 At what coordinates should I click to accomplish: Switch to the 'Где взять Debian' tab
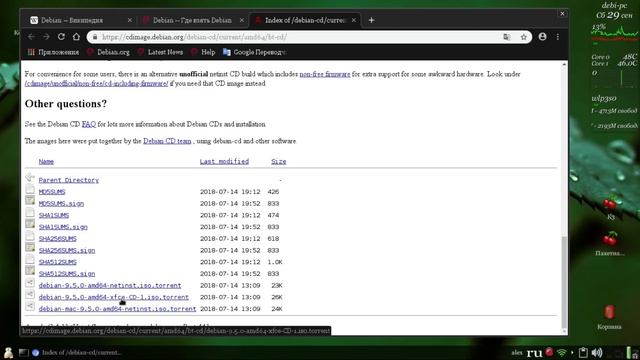pos(192,20)
